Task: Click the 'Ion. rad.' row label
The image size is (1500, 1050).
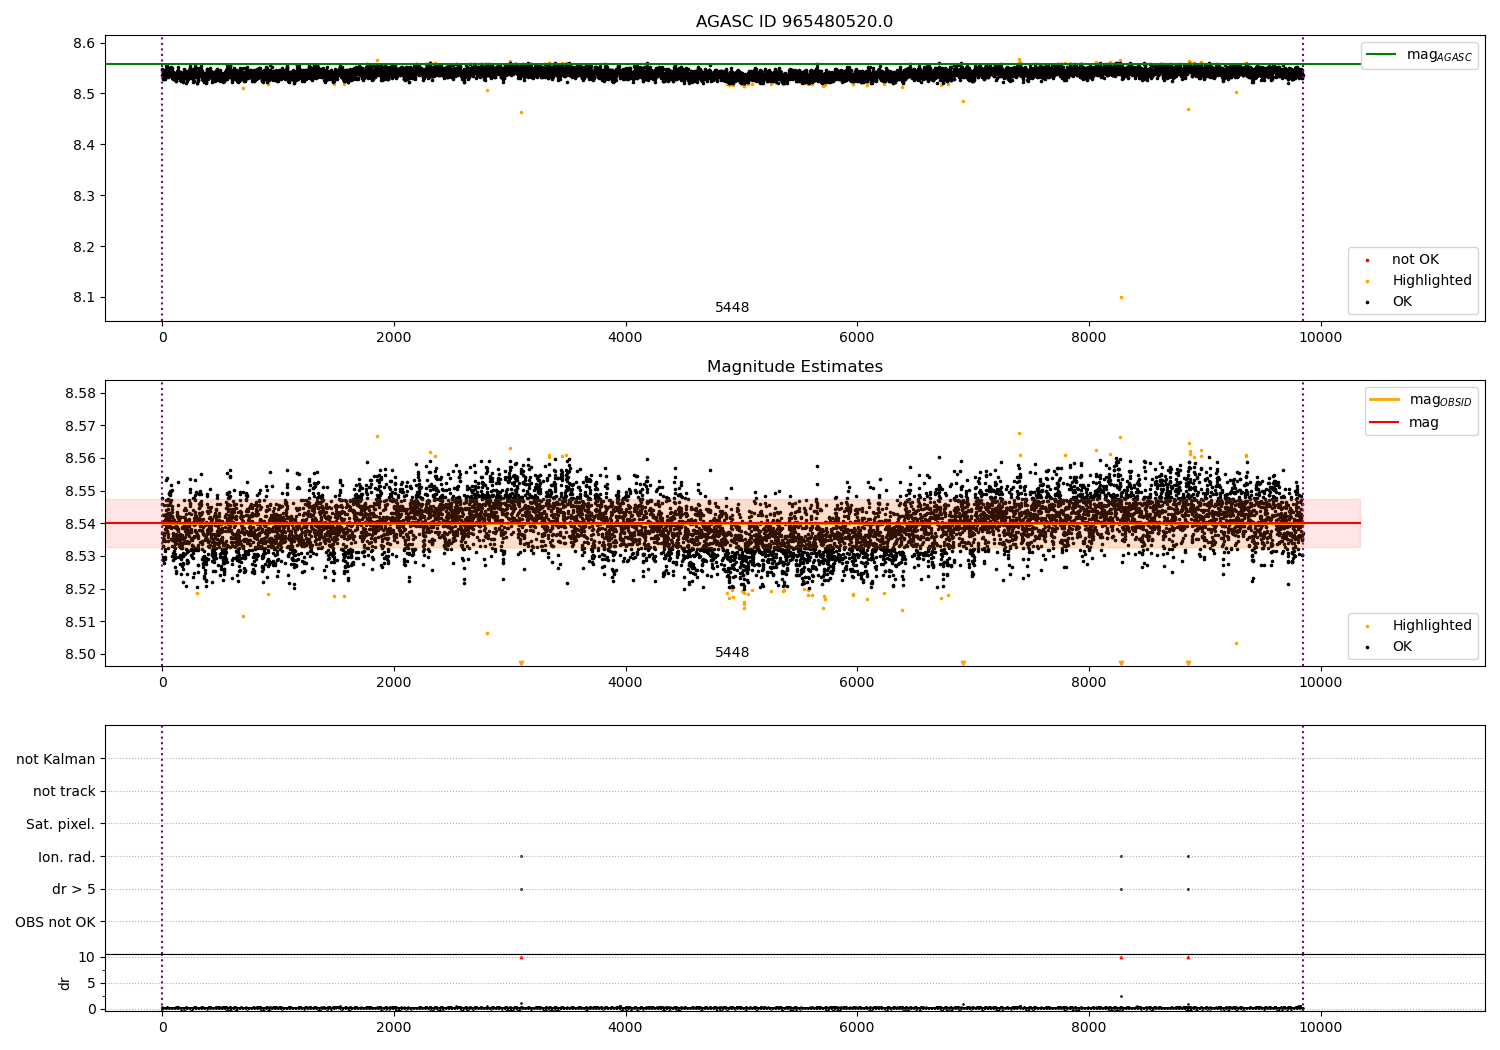Action: click(67, 857)
